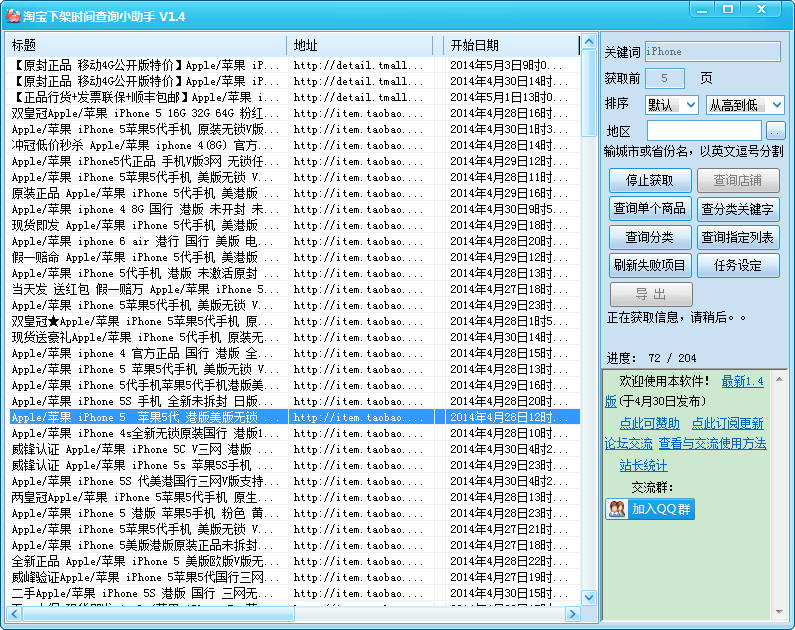Click date cell 2014年5月3日9时0
This screenshot has height=630, width=795.
click(x=505, y=65)
